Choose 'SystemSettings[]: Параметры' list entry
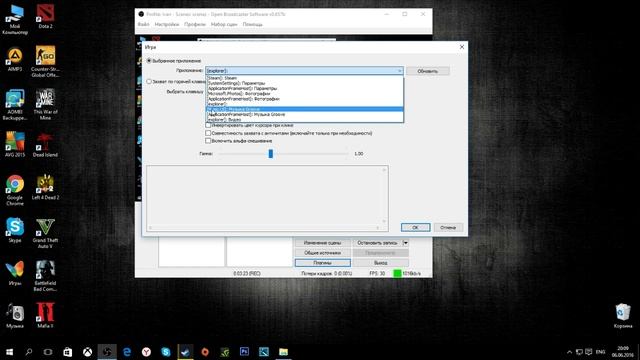 point(304,83)
